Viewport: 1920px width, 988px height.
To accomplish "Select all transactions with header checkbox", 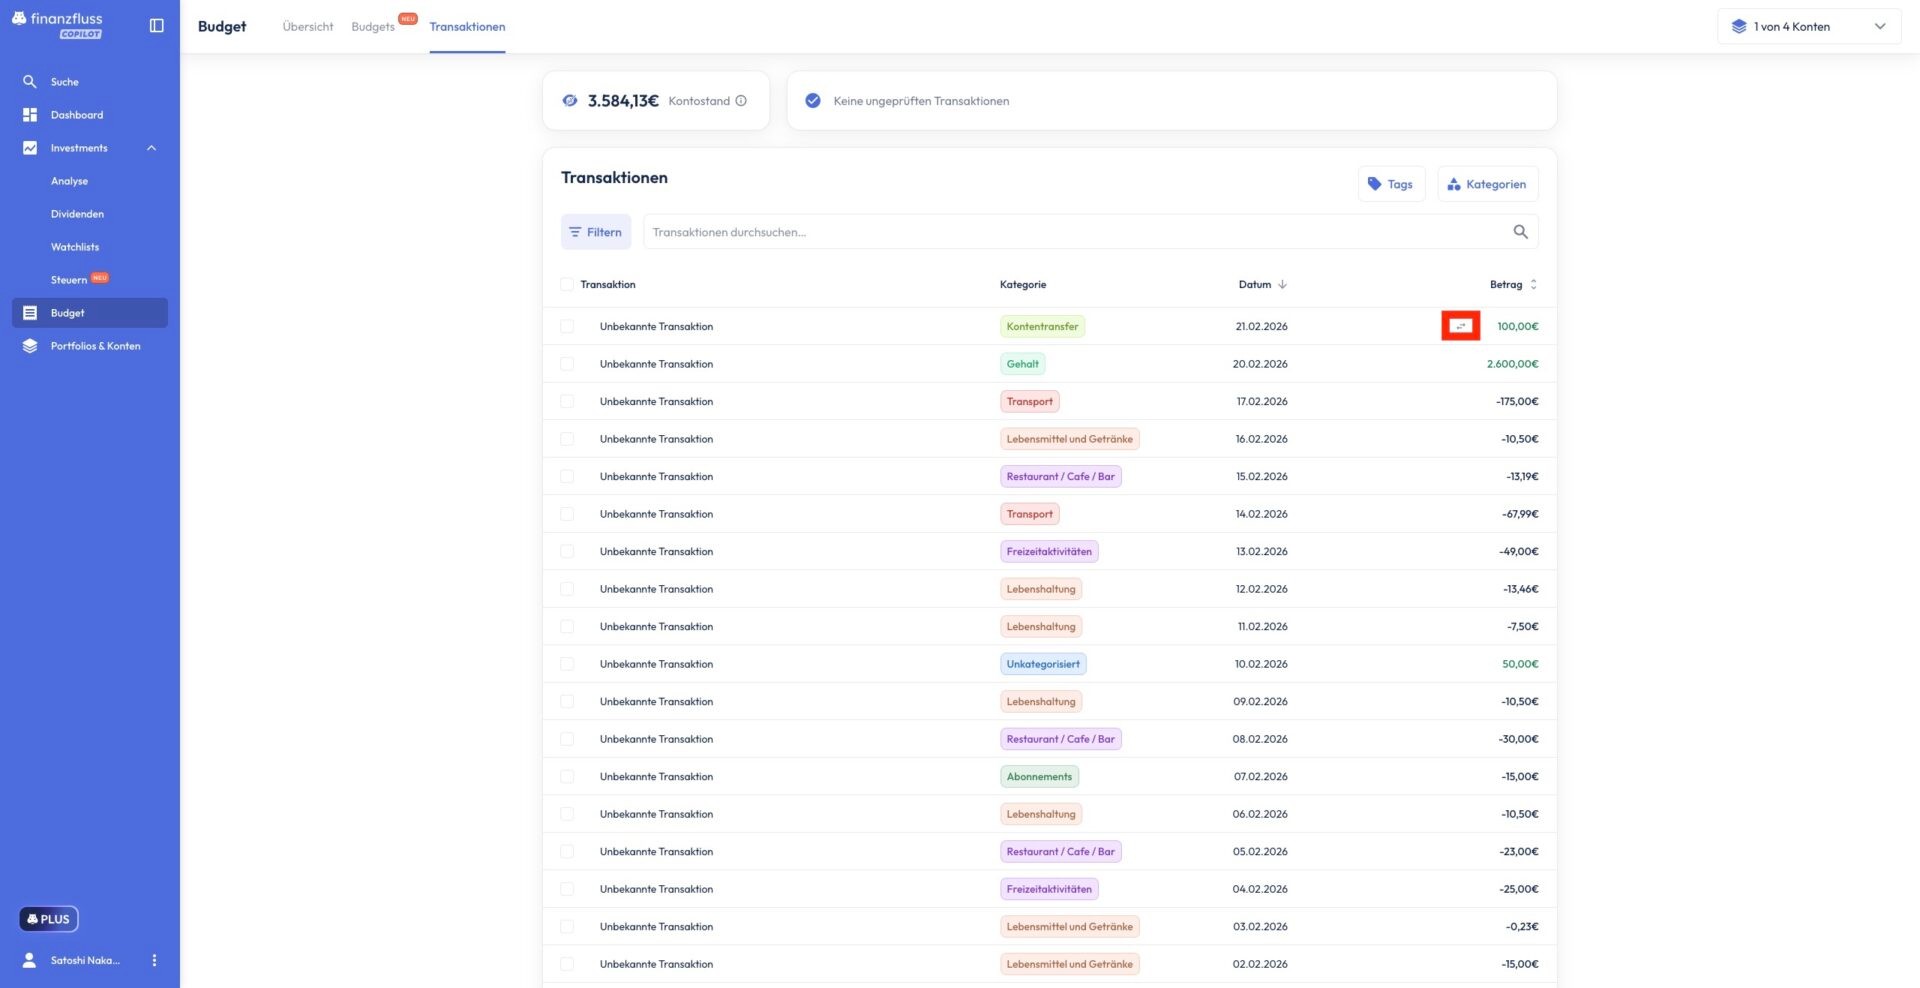I will tap(567, 285).
